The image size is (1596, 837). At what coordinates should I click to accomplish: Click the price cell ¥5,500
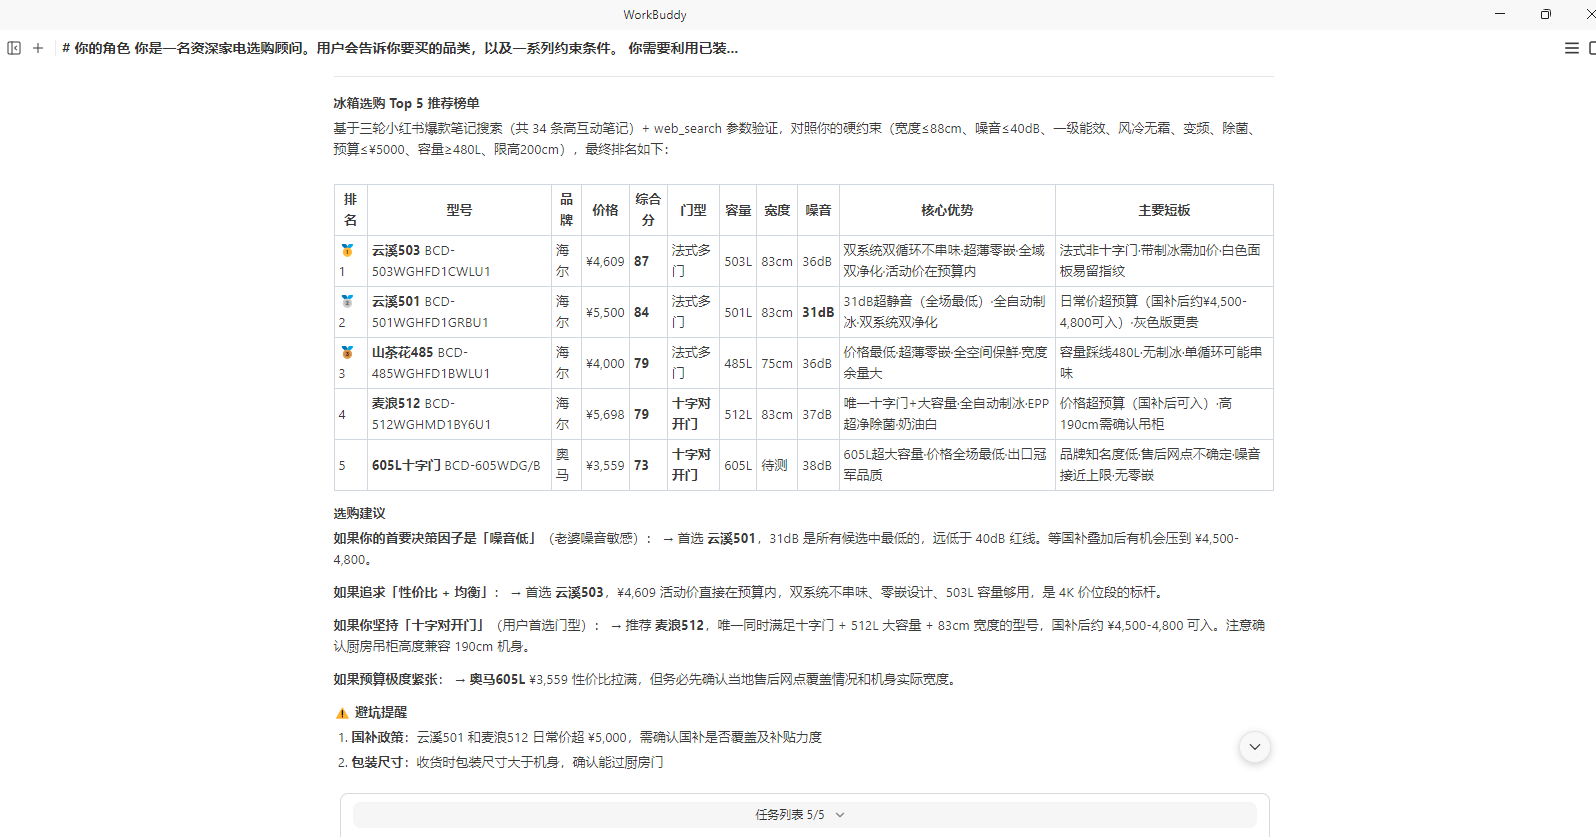coord(605,312)
